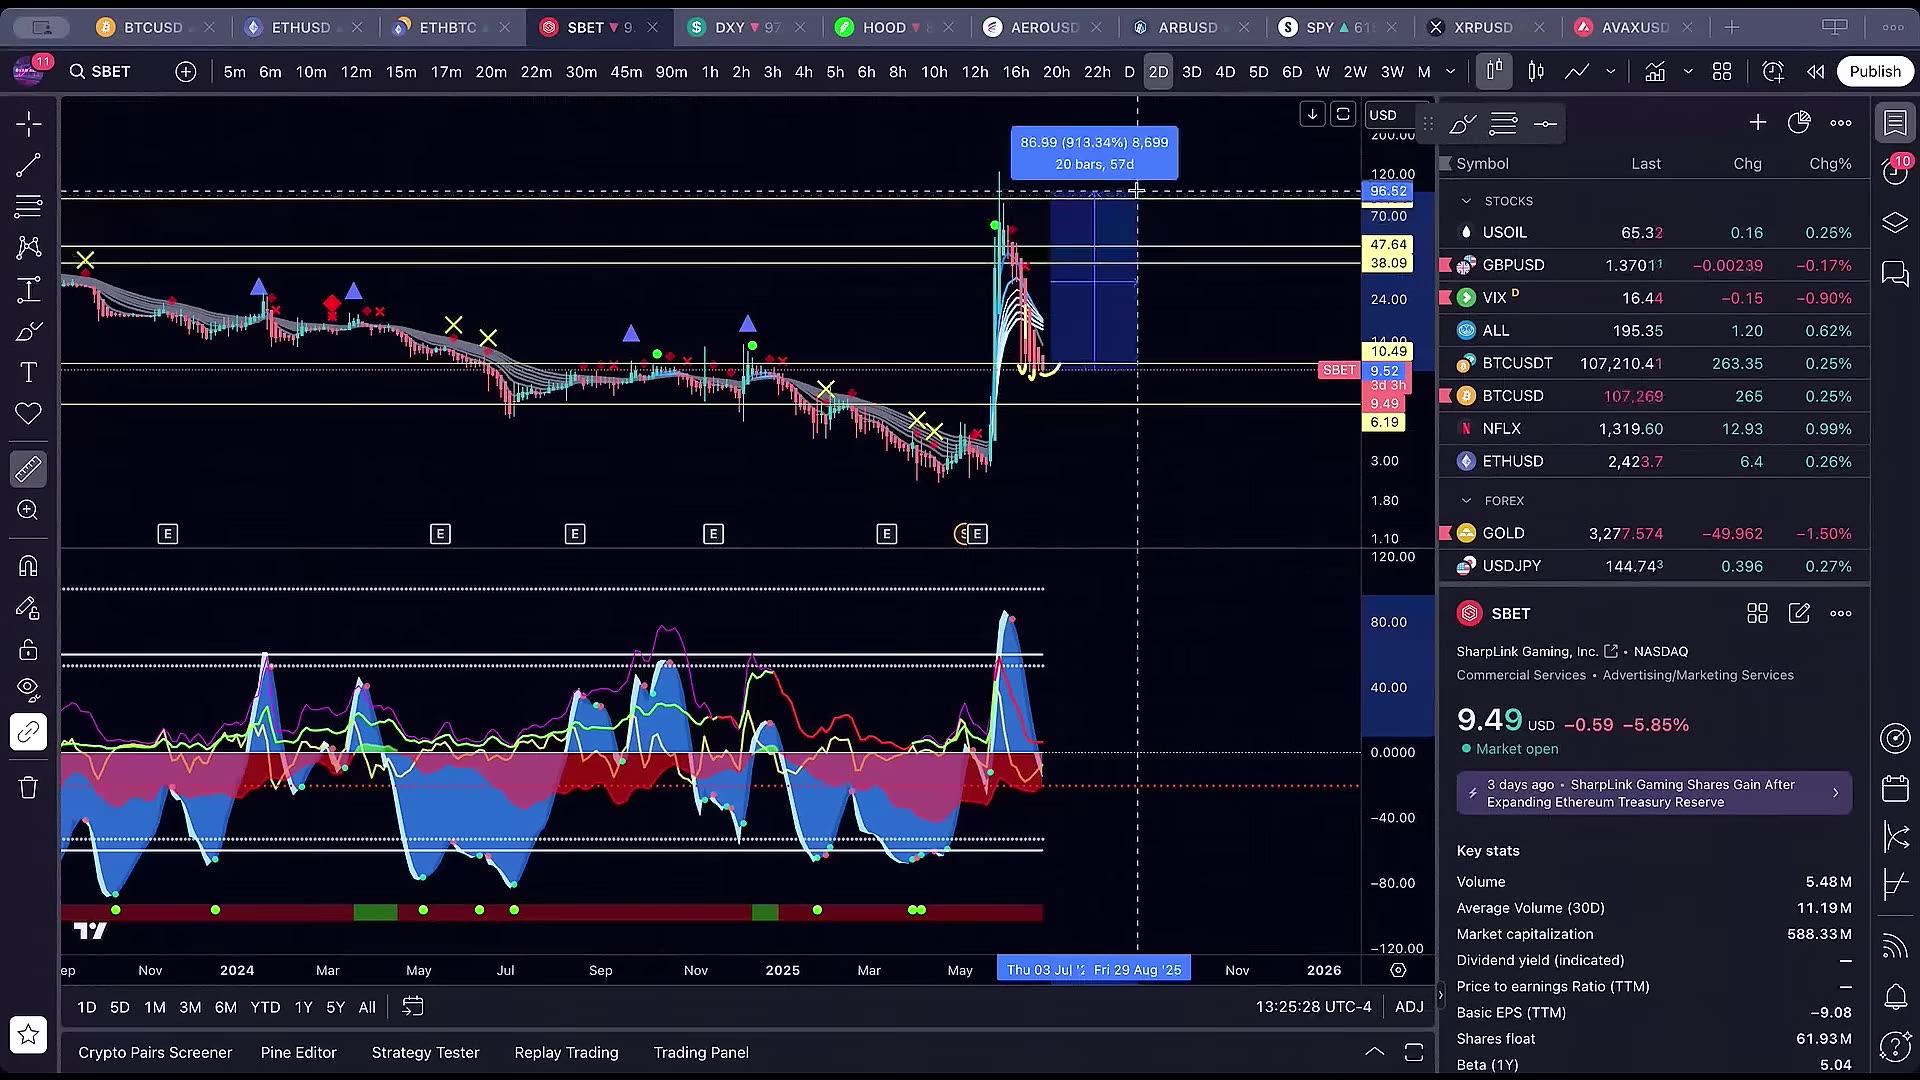Click the Publish button
1920x1080 pixels.
pos(1874,71)
